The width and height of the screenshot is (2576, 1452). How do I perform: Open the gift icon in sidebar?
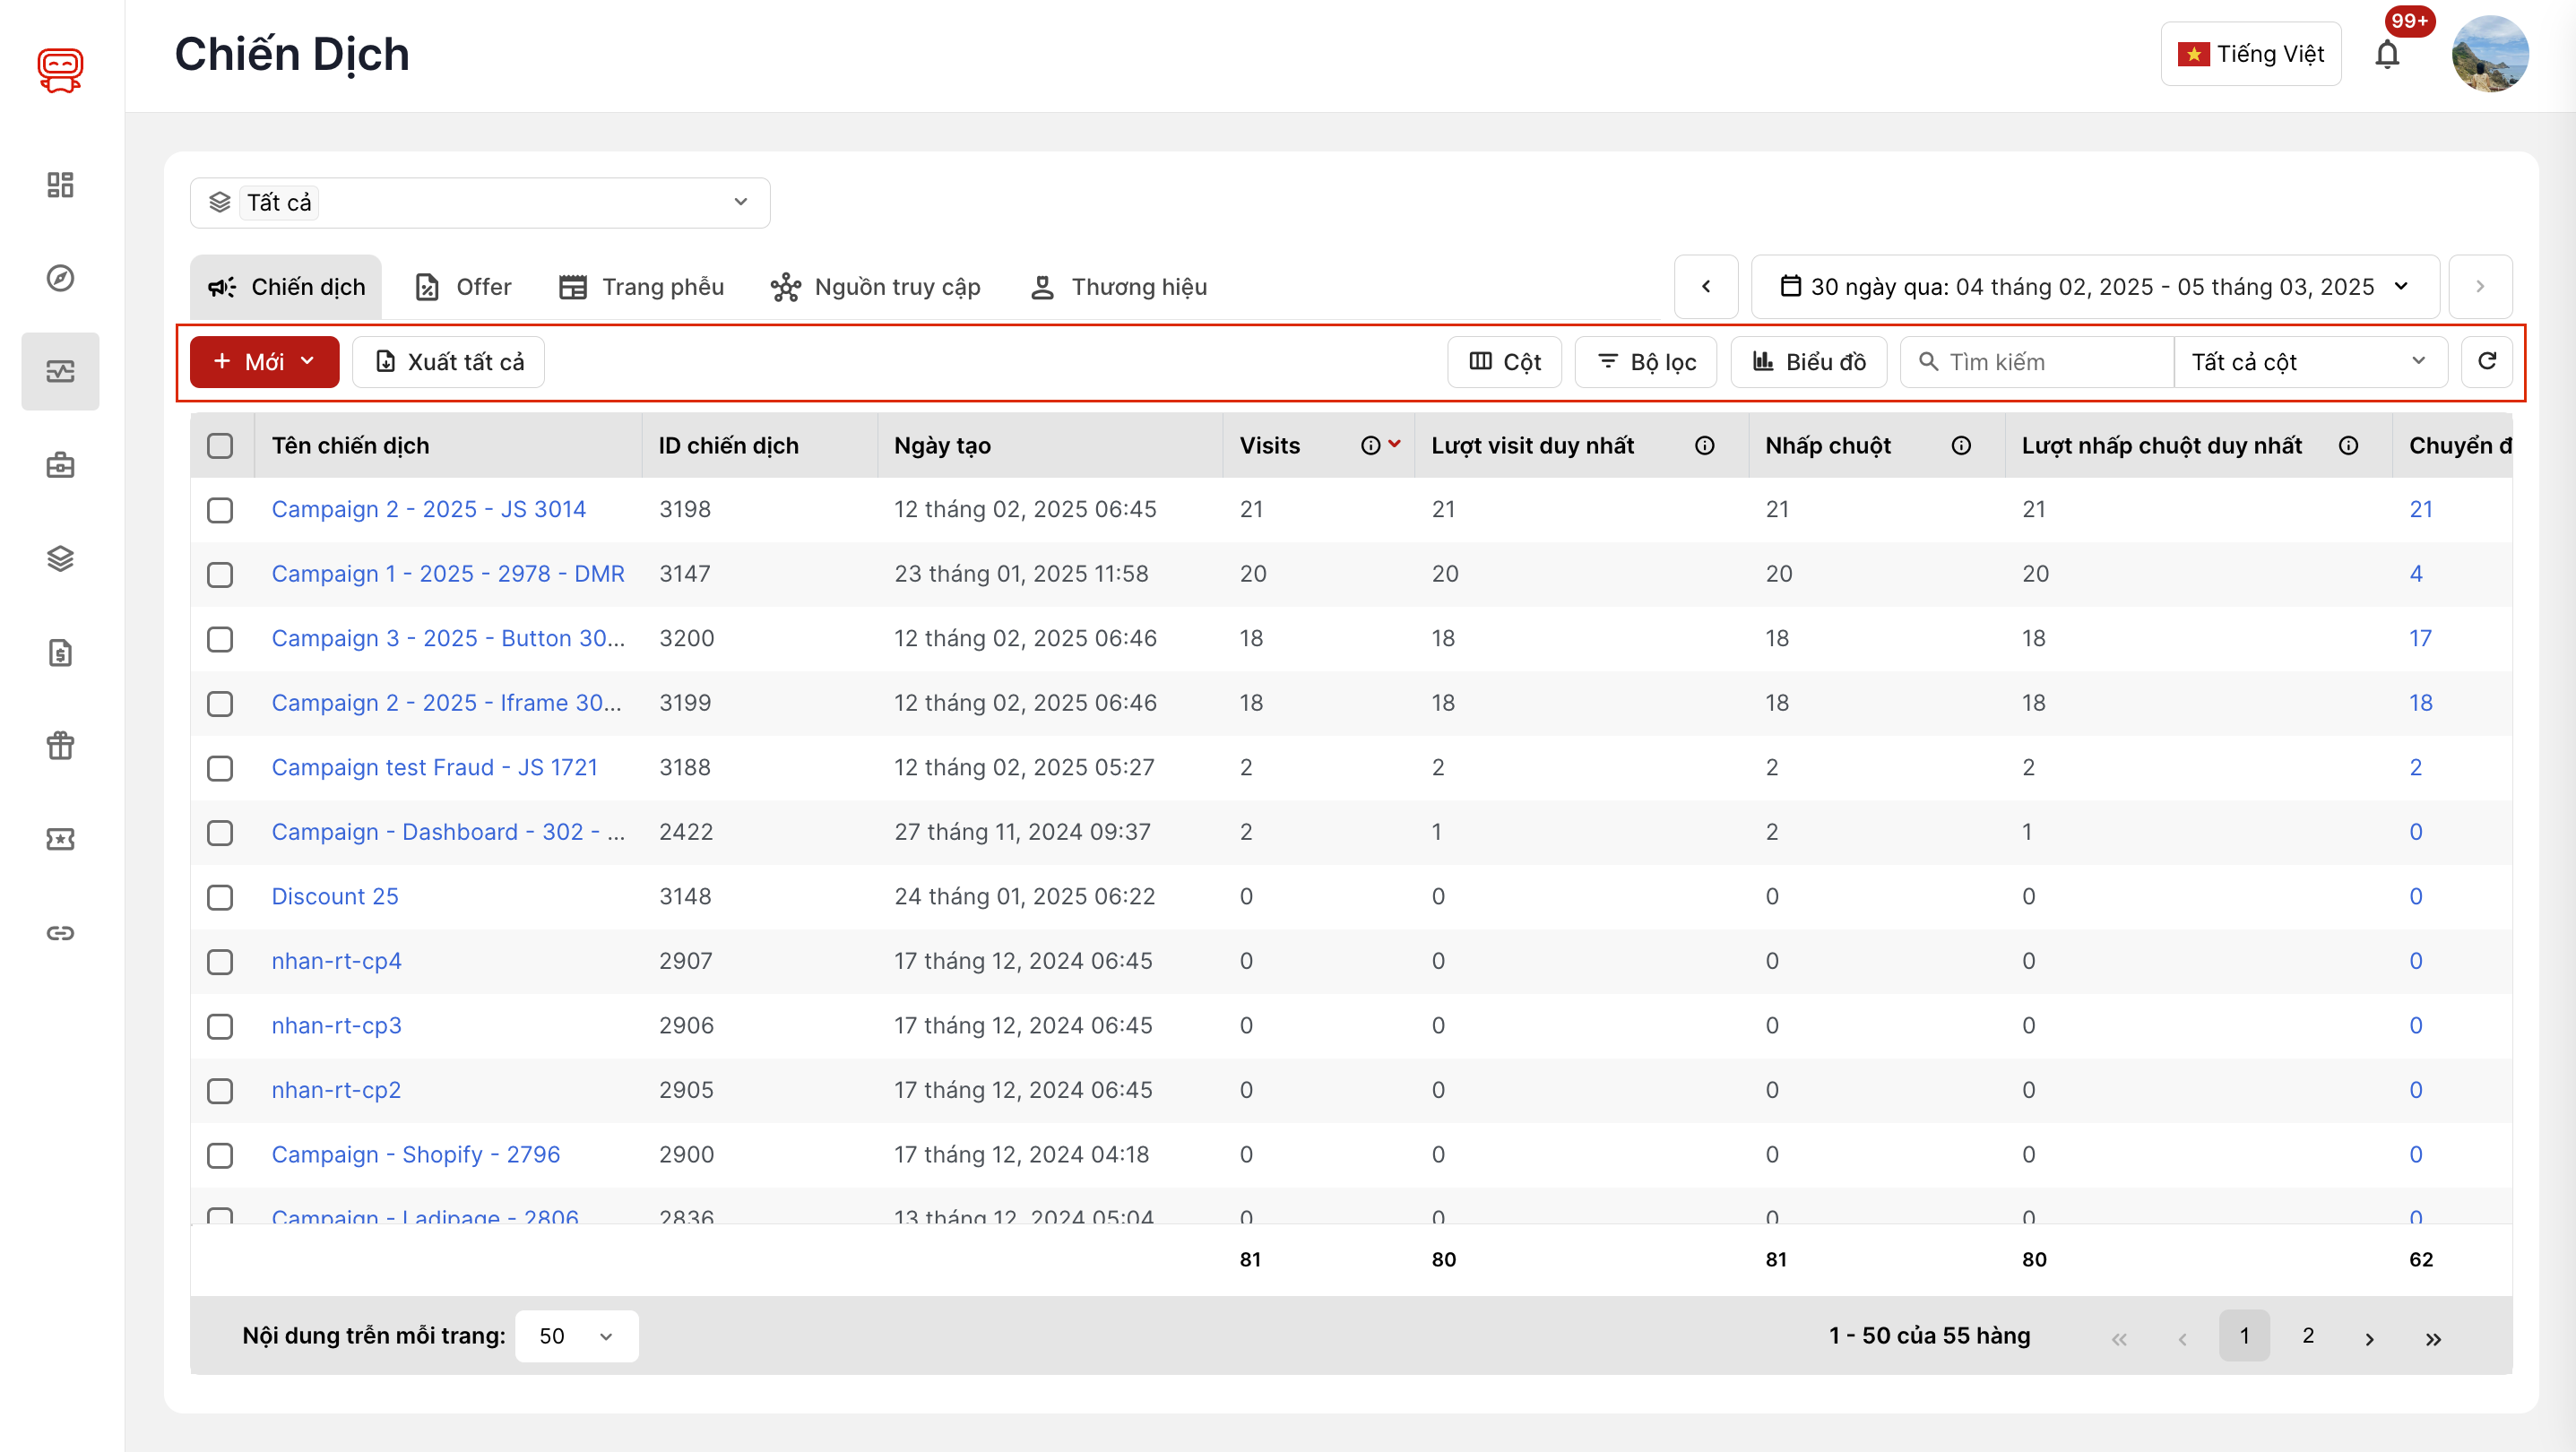point(60,745)
